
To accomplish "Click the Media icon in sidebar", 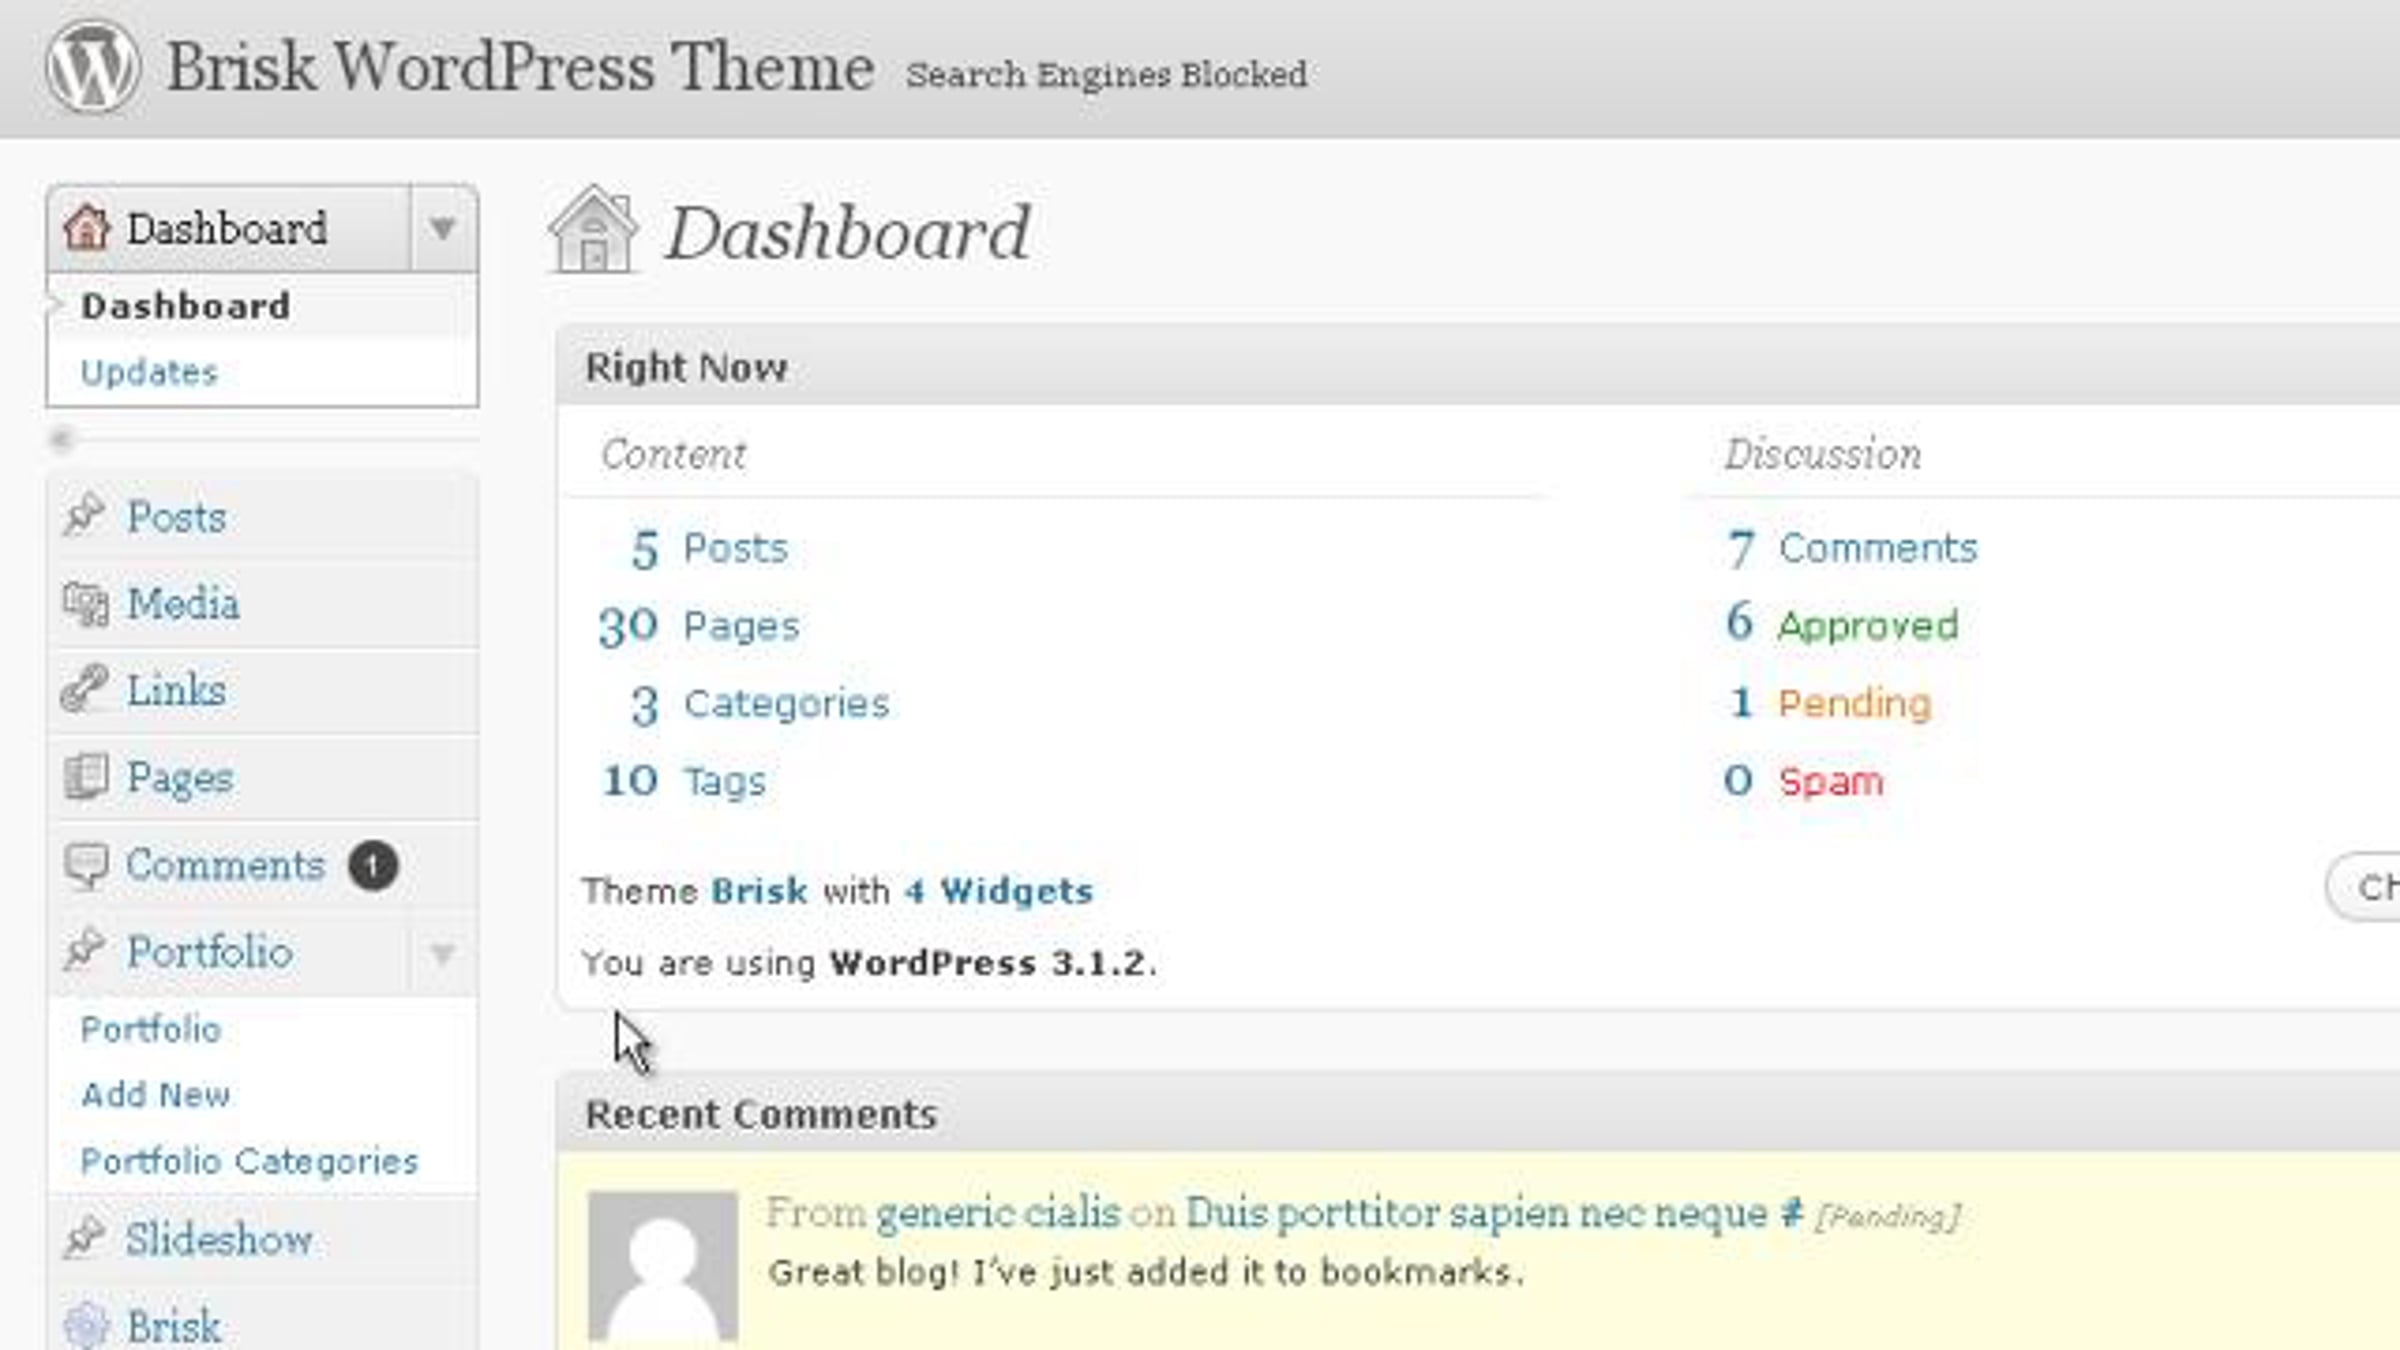I will (86, 603).
